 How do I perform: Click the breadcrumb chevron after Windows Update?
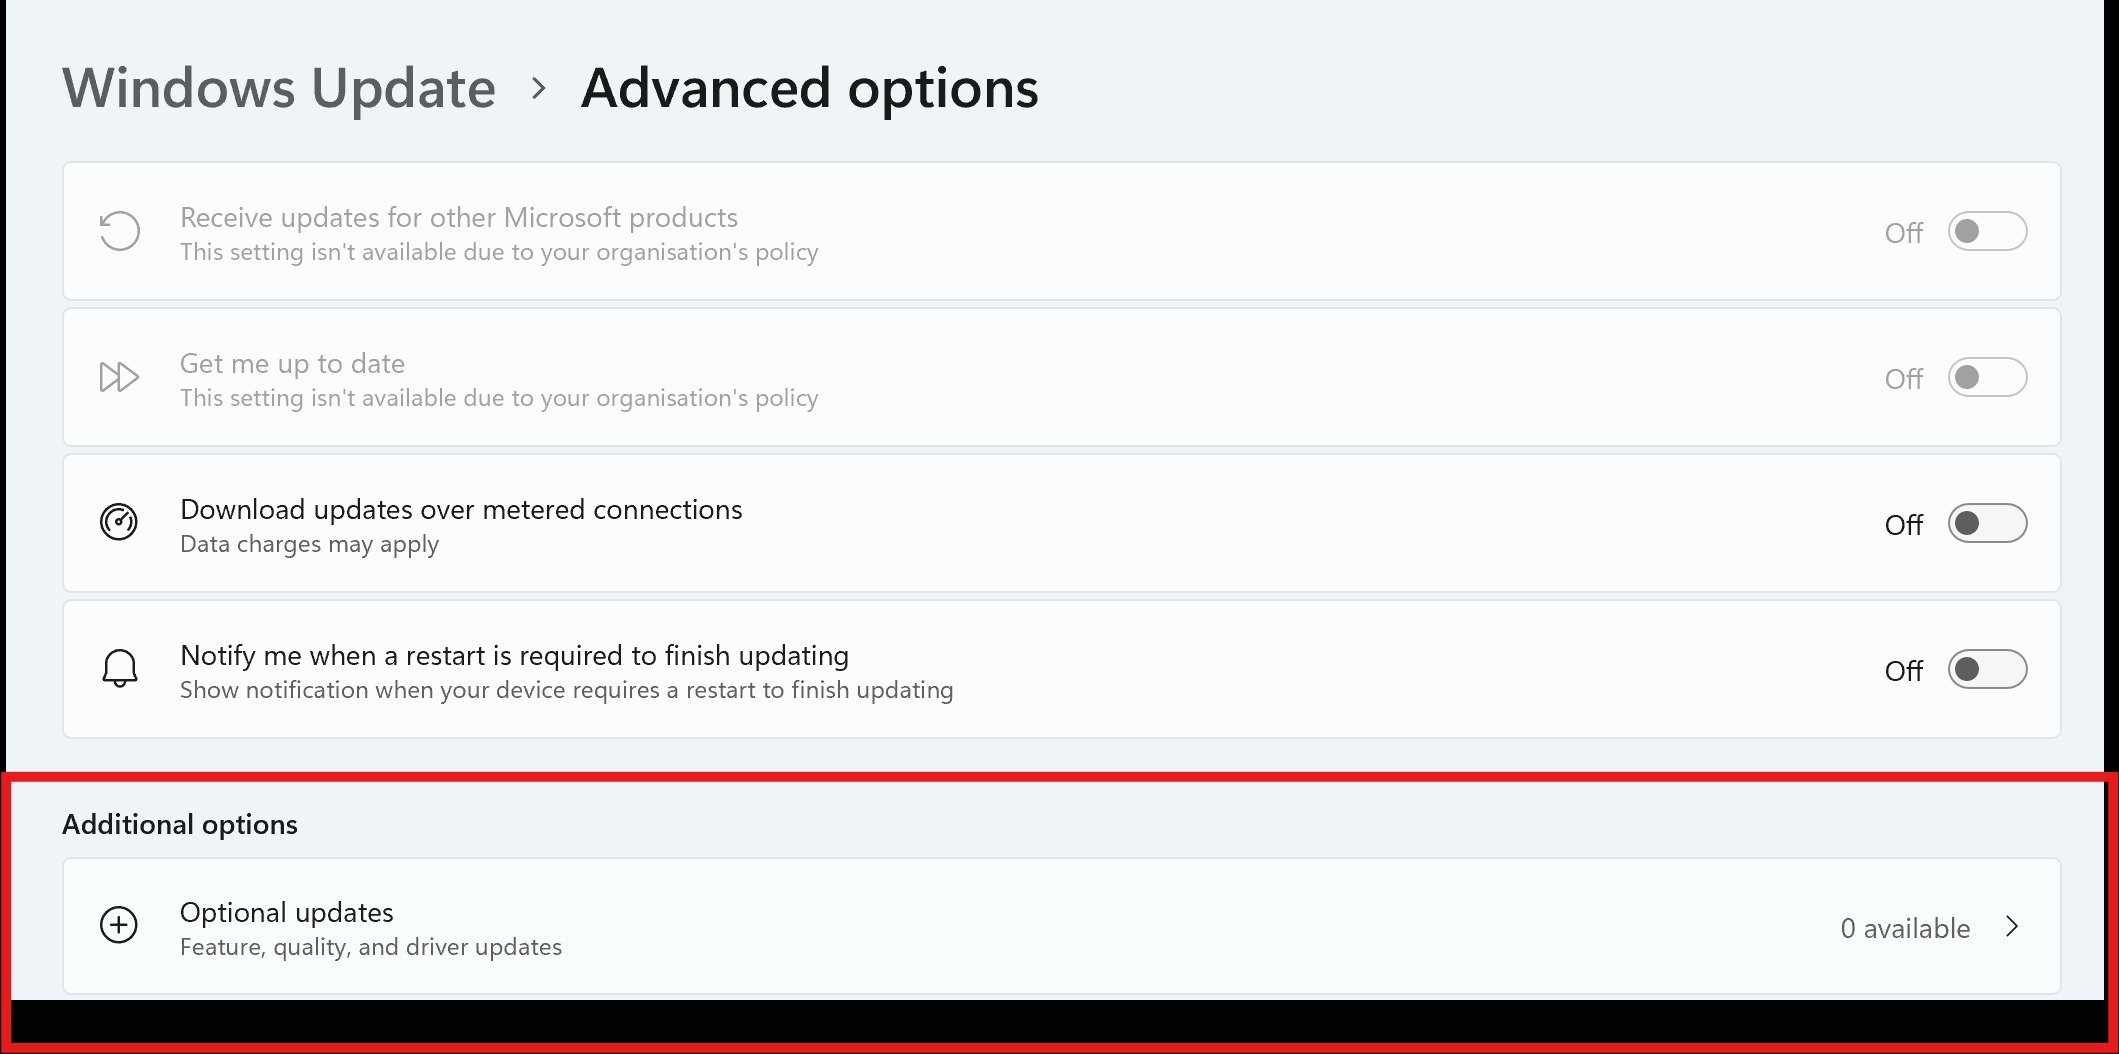coord(539,89)
